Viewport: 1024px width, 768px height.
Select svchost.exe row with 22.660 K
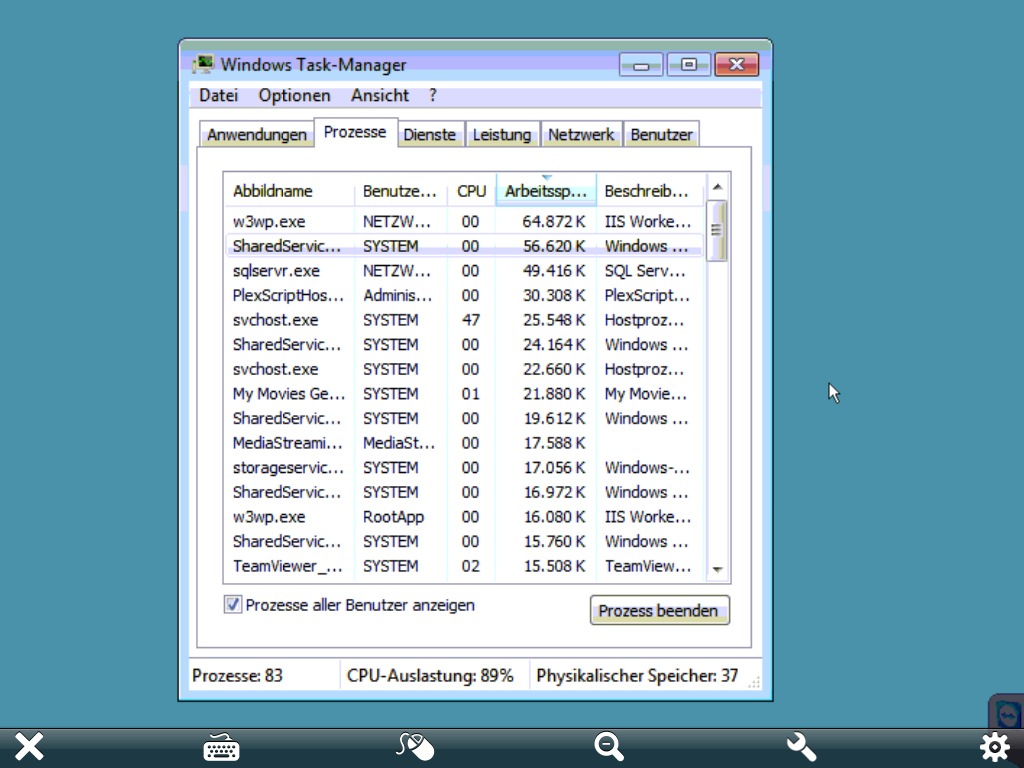(x=464, y=369)
